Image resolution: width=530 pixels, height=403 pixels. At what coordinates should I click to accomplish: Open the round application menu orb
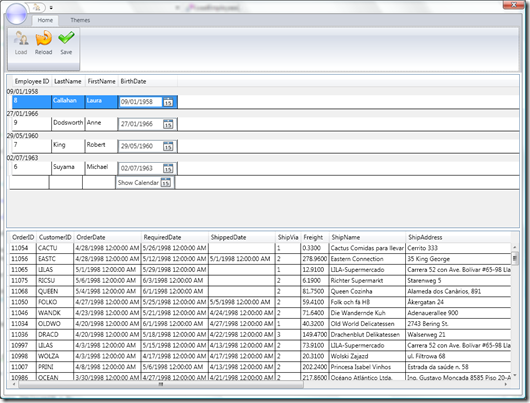[16, 14]
